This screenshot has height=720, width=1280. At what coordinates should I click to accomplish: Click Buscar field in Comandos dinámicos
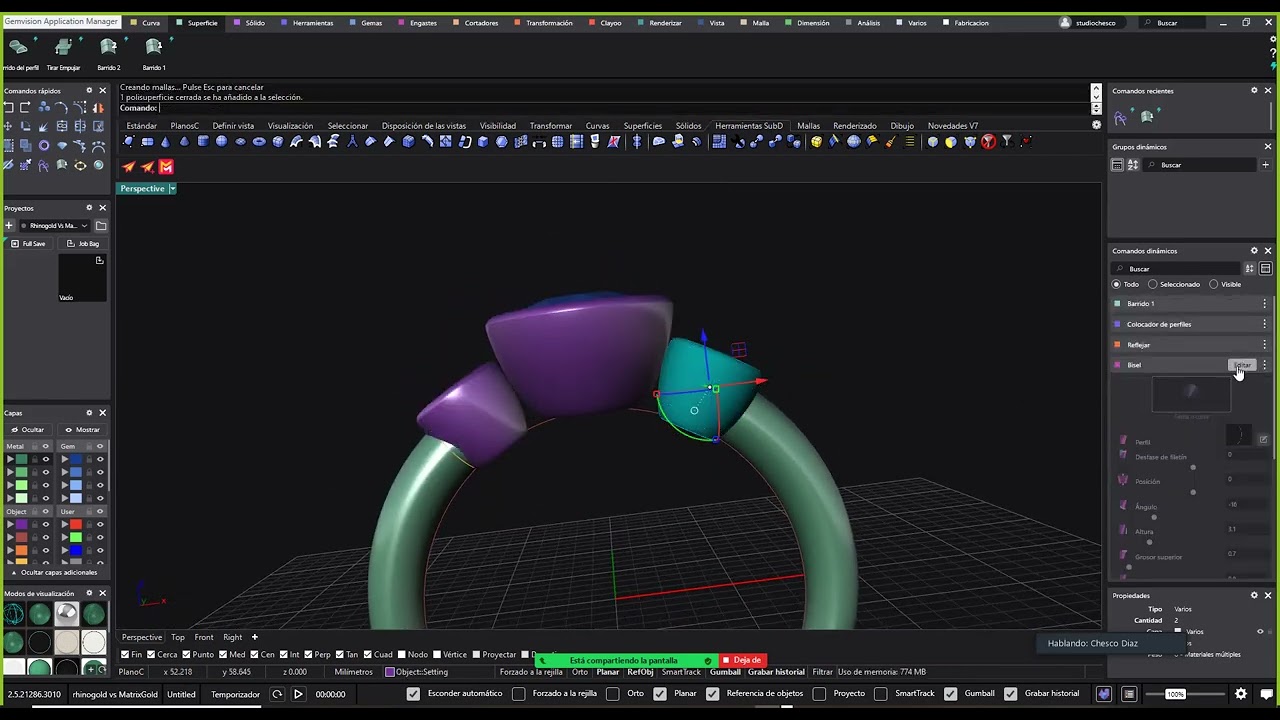[x=1177, y=269]
